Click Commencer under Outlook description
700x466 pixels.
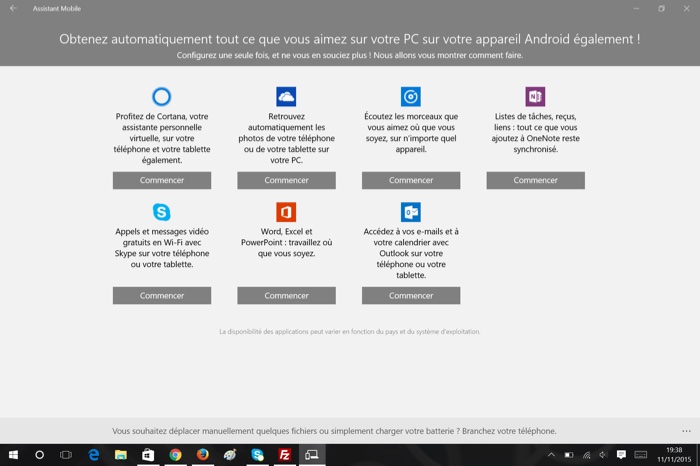click(411, 295)
